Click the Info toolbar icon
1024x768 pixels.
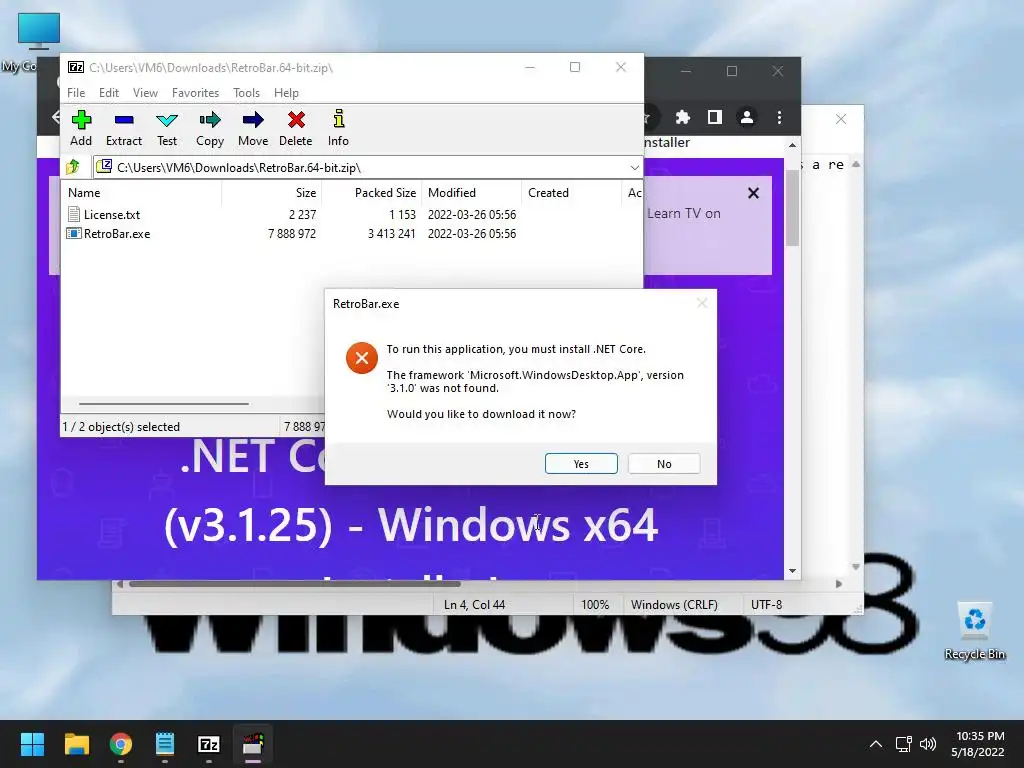point(338,128)
